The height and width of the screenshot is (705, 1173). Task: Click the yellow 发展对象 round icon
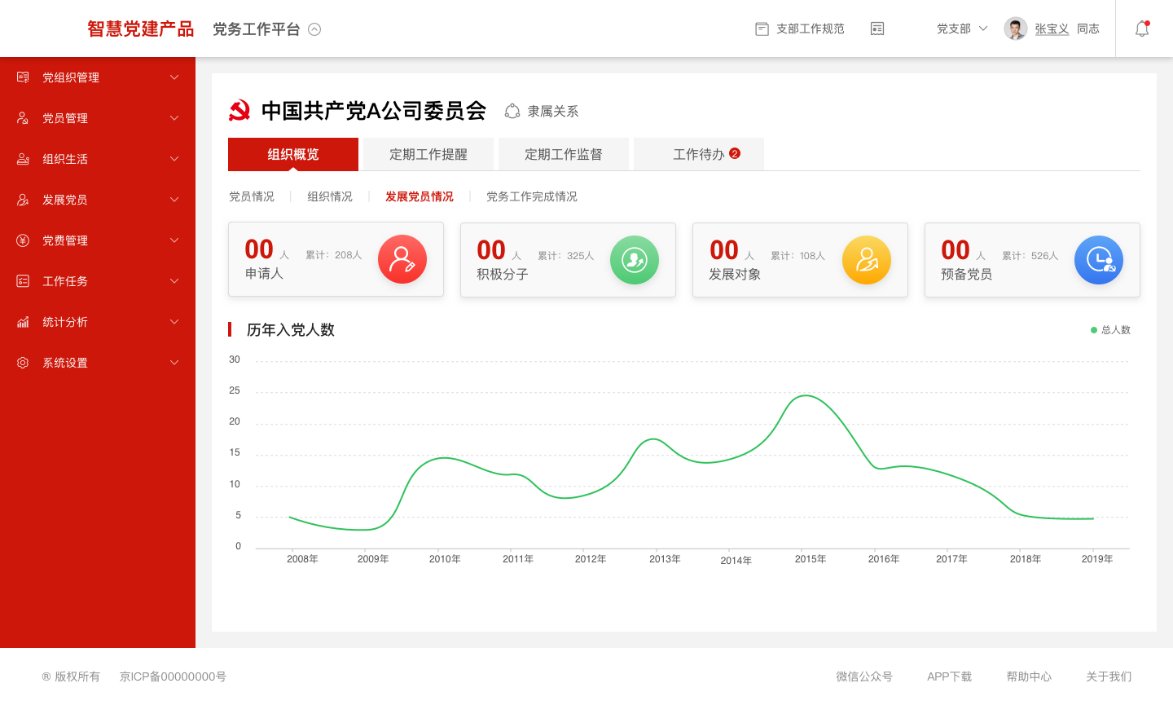point(866,260)
